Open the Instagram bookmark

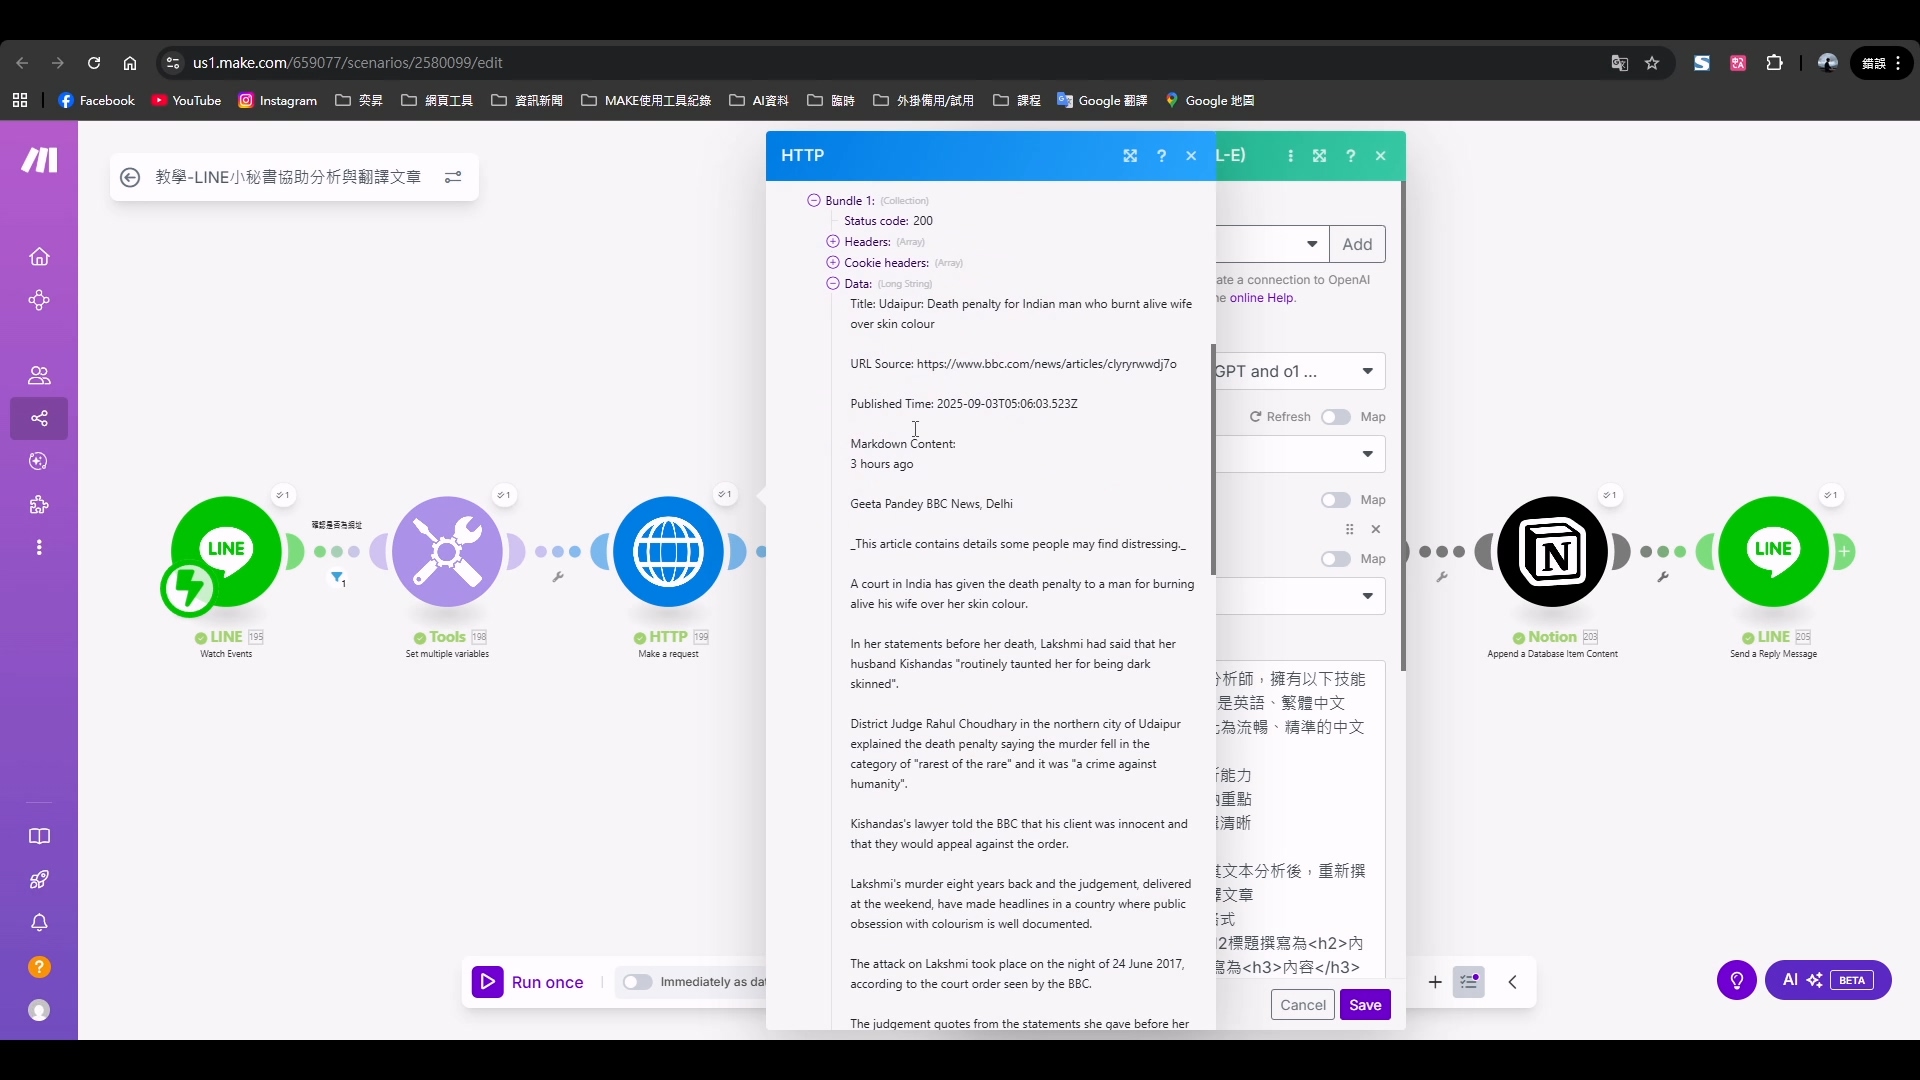click(x=277, y=100)
